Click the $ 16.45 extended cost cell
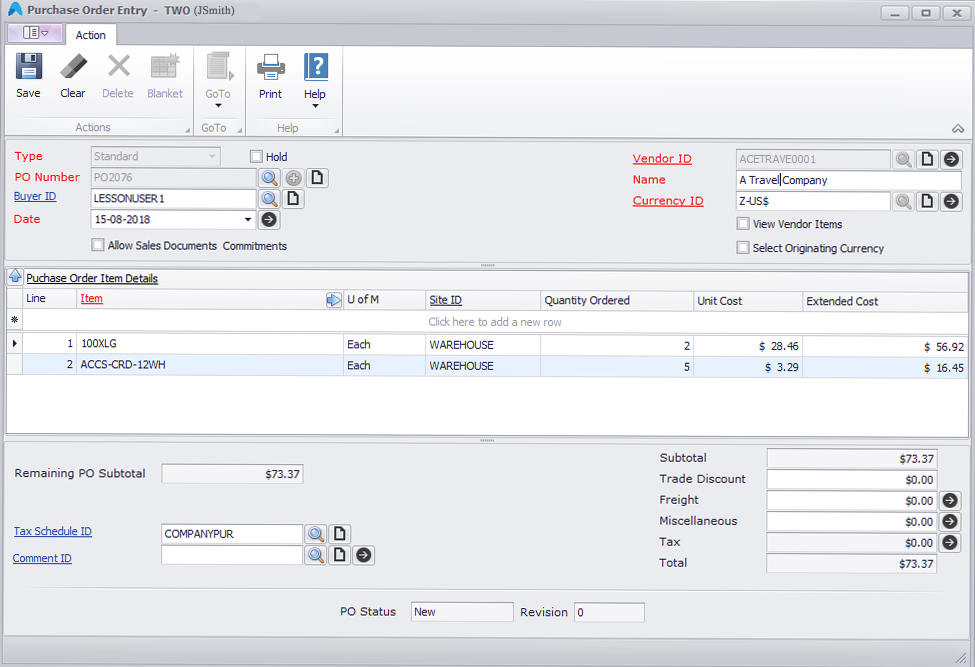 click(885, 367)
